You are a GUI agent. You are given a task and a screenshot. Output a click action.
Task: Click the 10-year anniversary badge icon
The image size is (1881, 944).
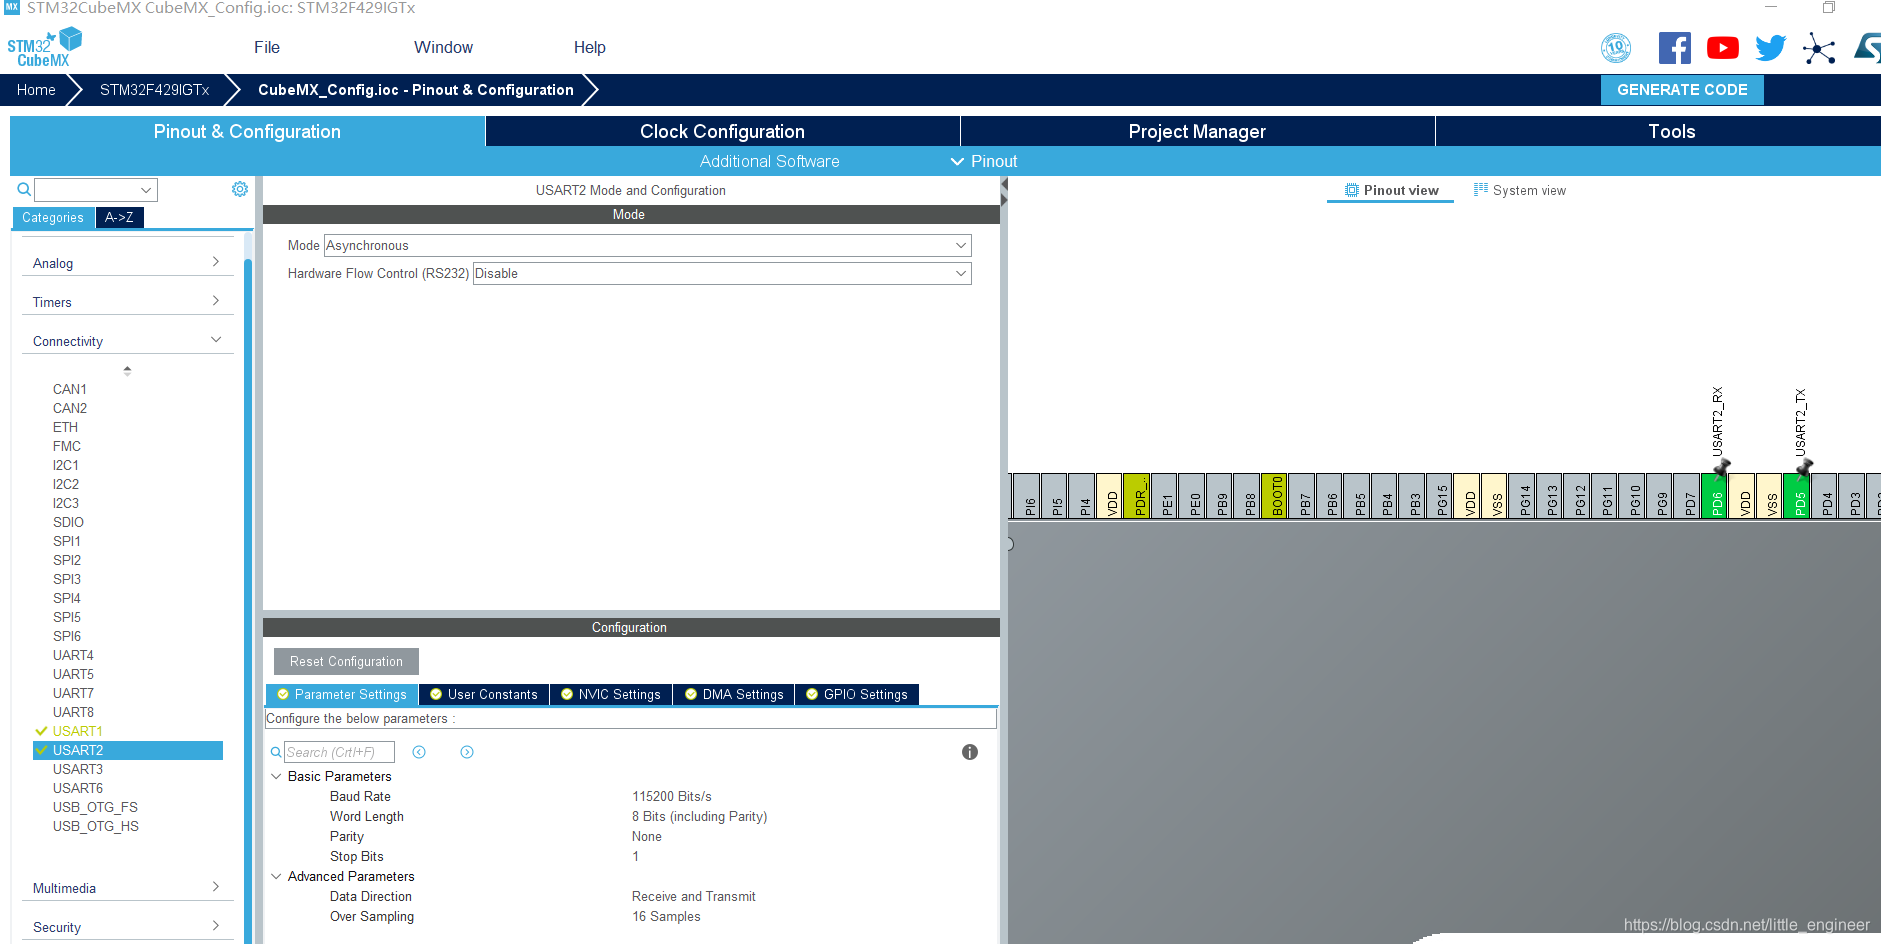click(1616, 48)
